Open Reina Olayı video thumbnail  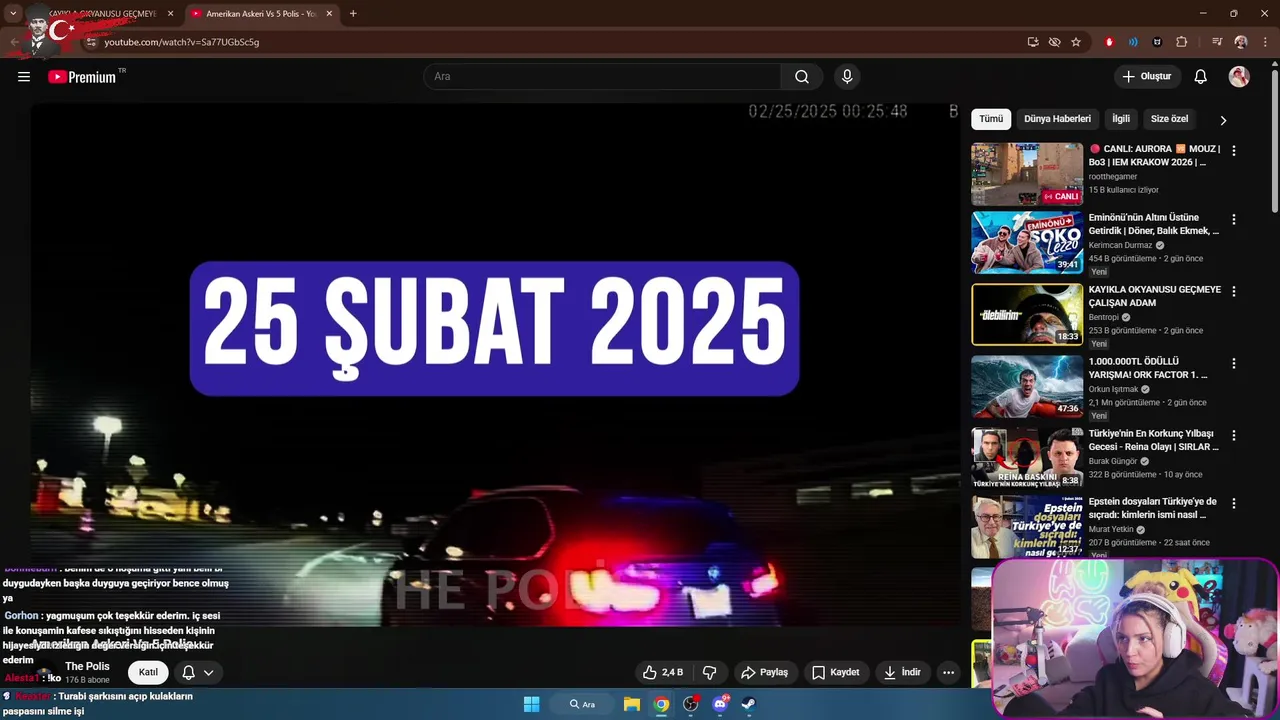1027,458
